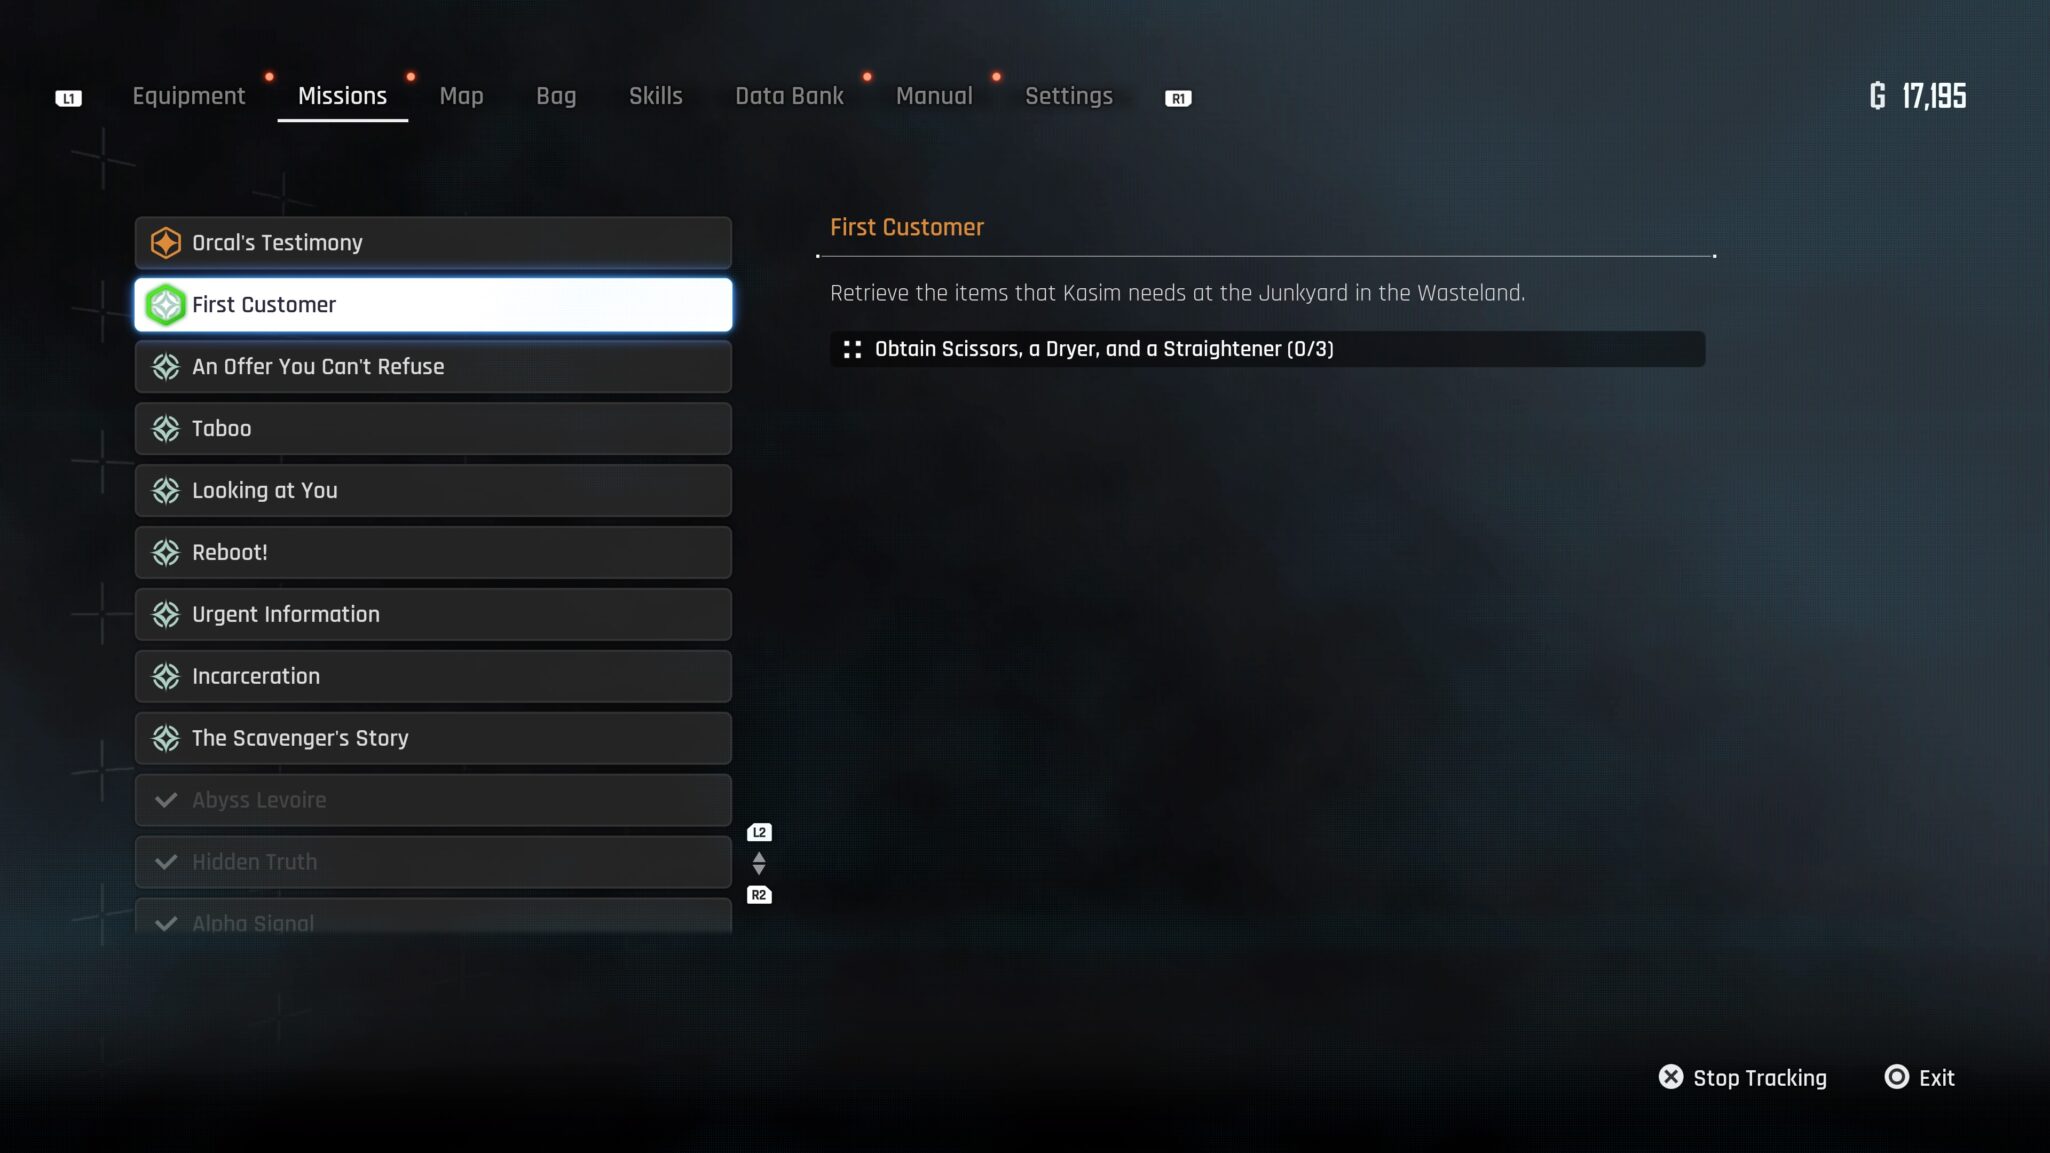Stop tracking the current mission

pos(1742,1077)
